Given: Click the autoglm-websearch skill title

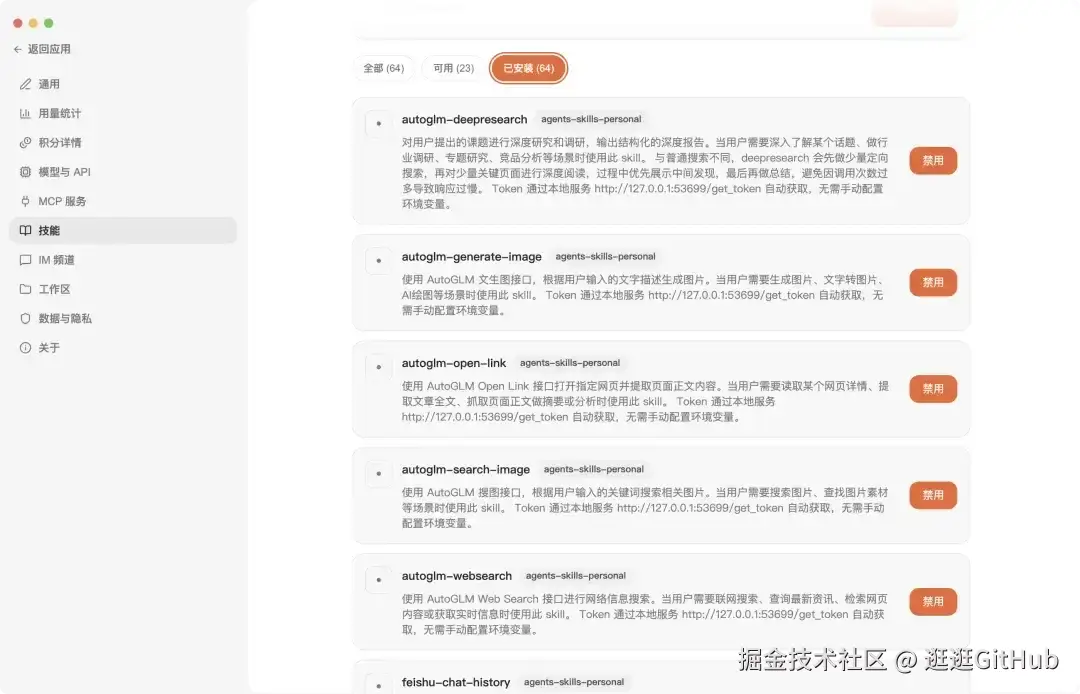Looking at the screenshot, I should point(457,576).
